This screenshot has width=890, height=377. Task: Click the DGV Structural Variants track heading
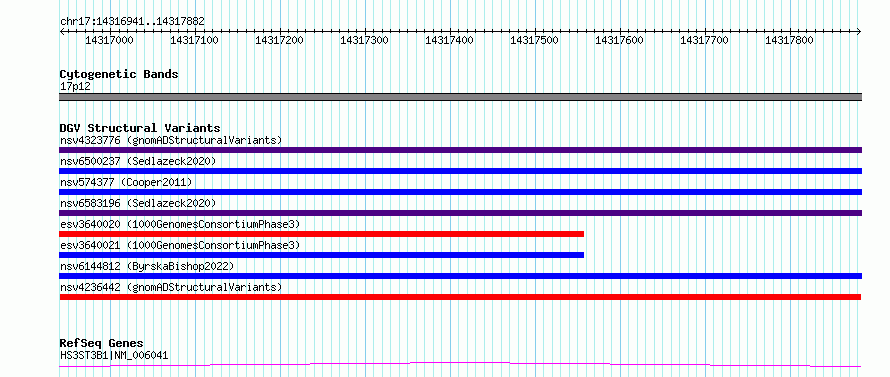pyautogui.click(x=140, y=128)
